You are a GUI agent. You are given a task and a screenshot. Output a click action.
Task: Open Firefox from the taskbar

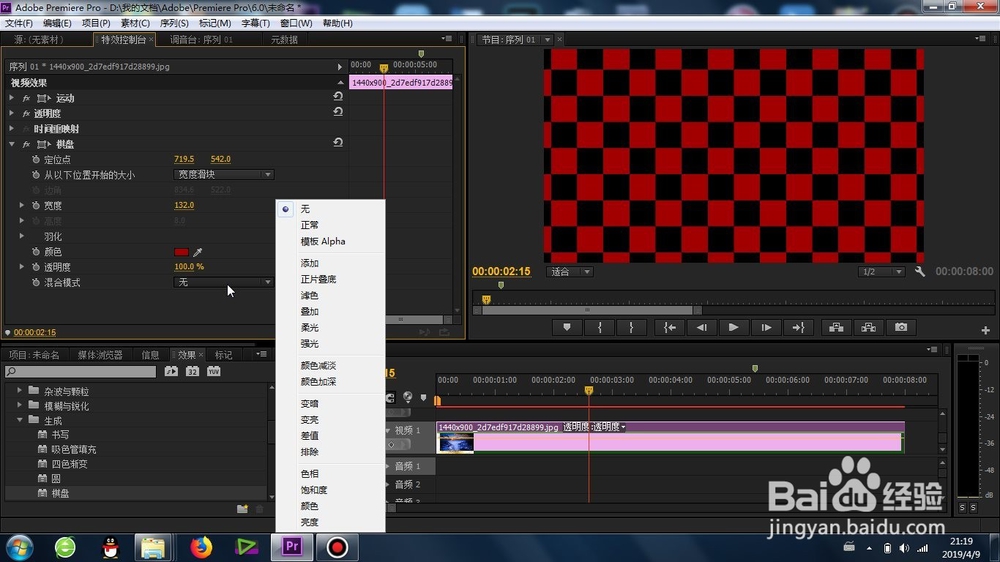point(201,547)
